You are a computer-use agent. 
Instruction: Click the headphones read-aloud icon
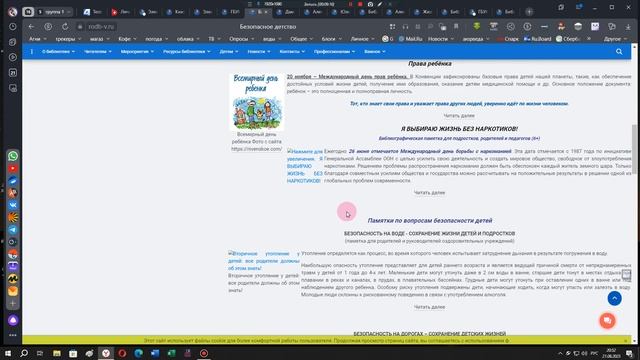[x=405, y=27]
